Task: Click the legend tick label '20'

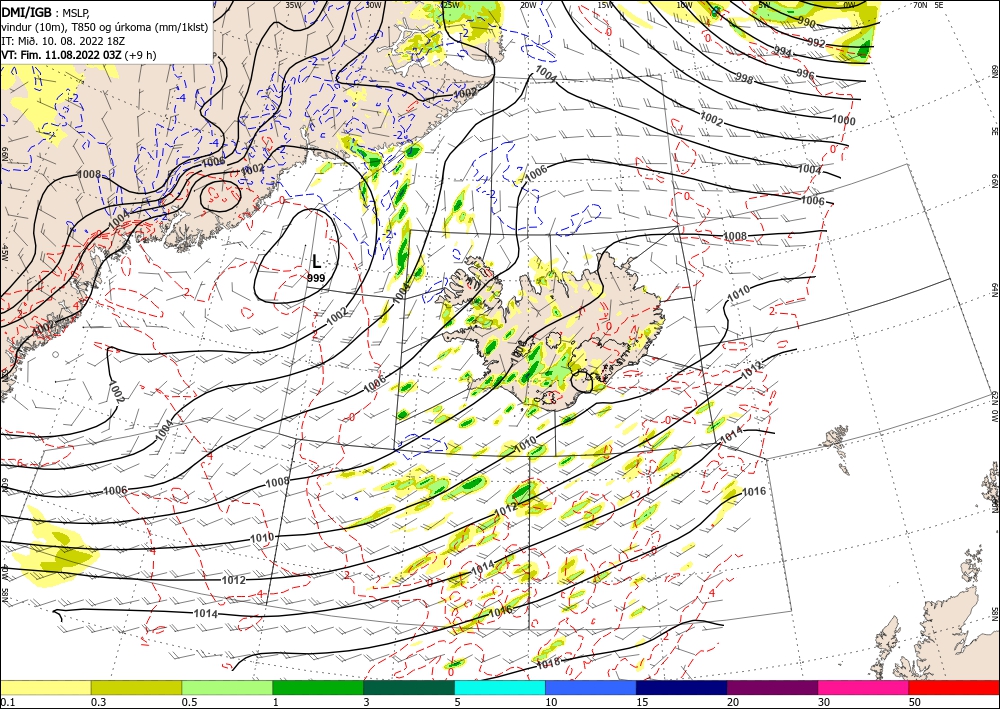Action: 733,702
